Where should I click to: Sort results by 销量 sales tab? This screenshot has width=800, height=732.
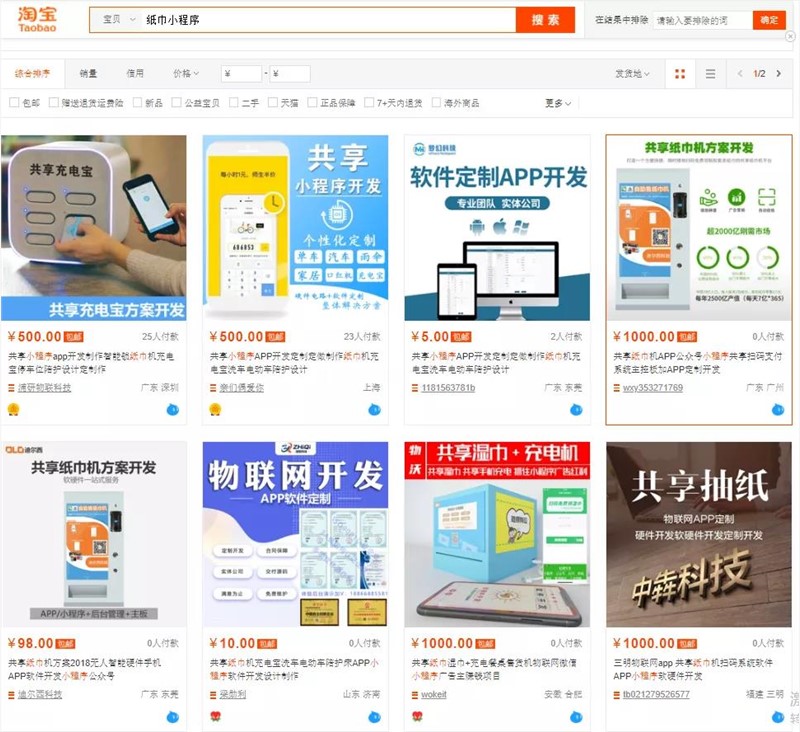click(88, 74)
